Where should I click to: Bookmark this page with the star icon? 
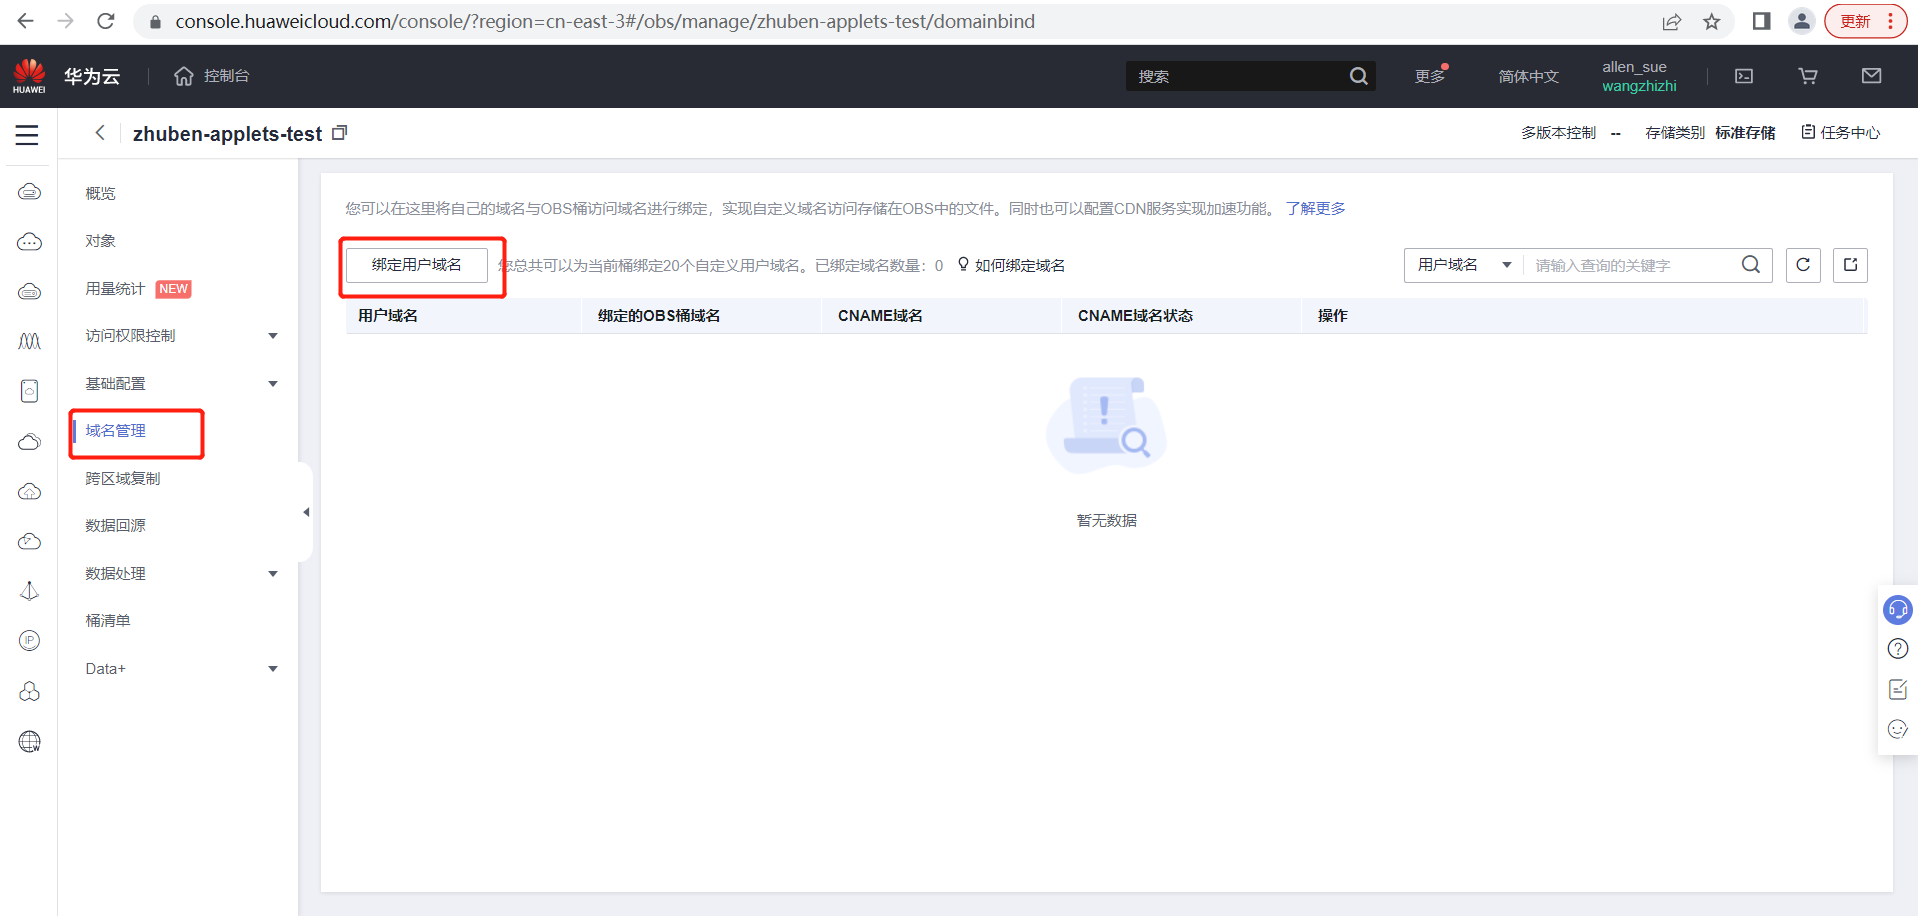coord(1712,21)
